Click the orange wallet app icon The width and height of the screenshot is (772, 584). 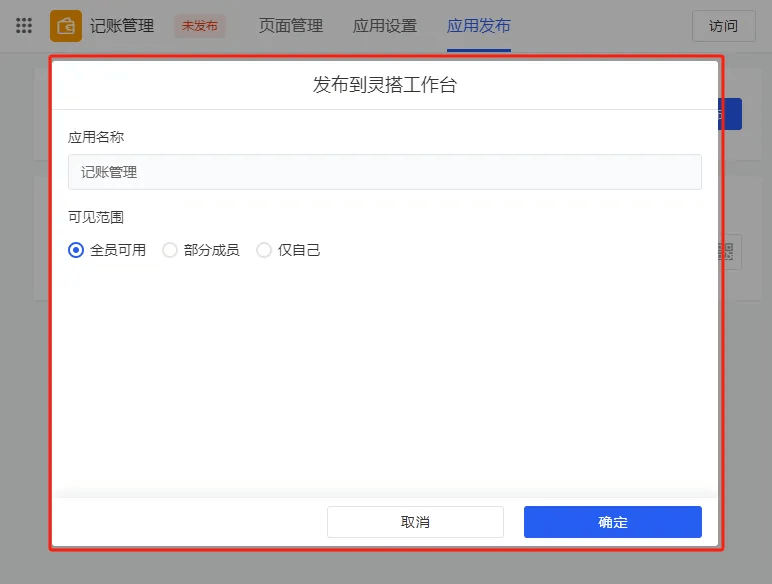click(66, 26)
